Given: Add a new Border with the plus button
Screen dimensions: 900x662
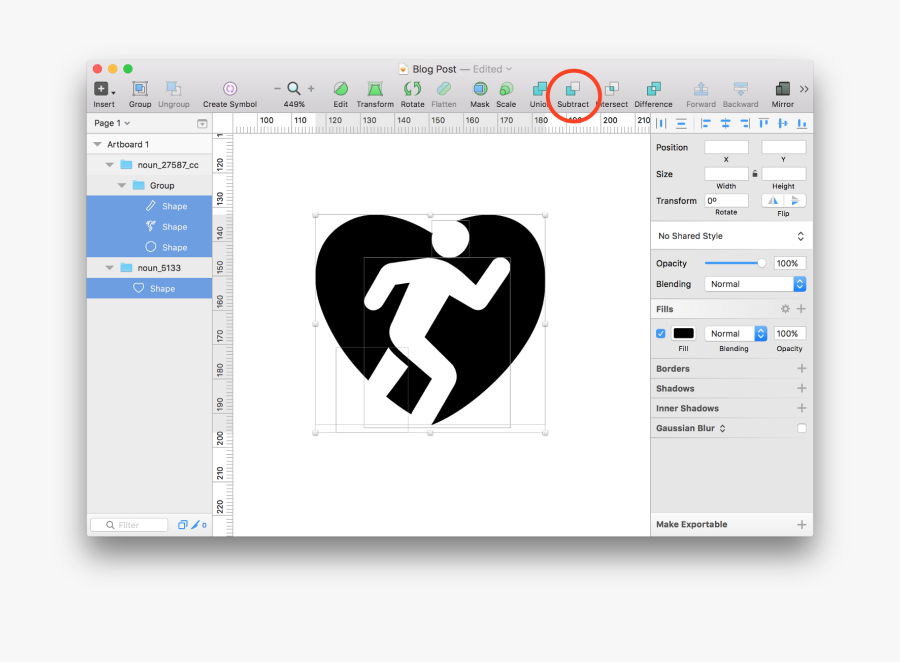Looking at the screenshot, I should (800, 368).
